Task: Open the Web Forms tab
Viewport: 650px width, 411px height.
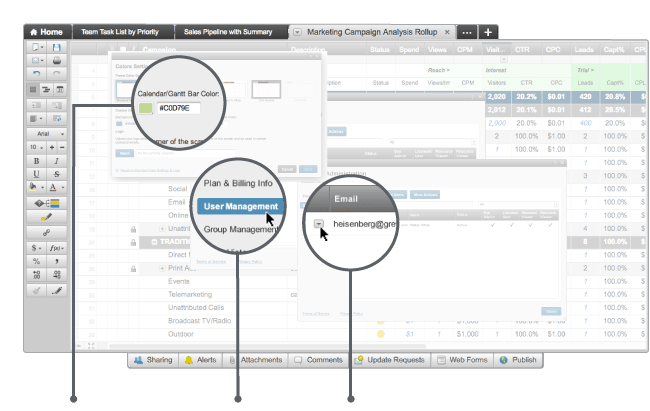Action: pyautogui.click(x=463, y=360)
